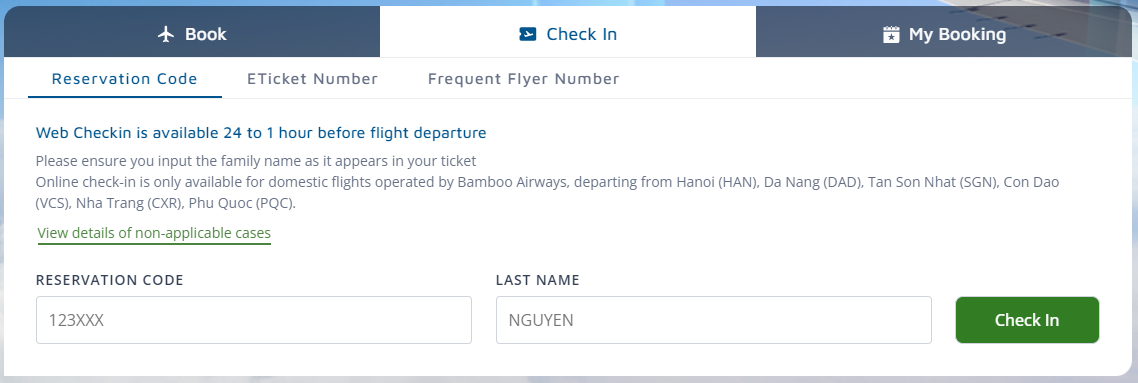Focus the Last Name field showing NGUYEN

click(713, 320)
